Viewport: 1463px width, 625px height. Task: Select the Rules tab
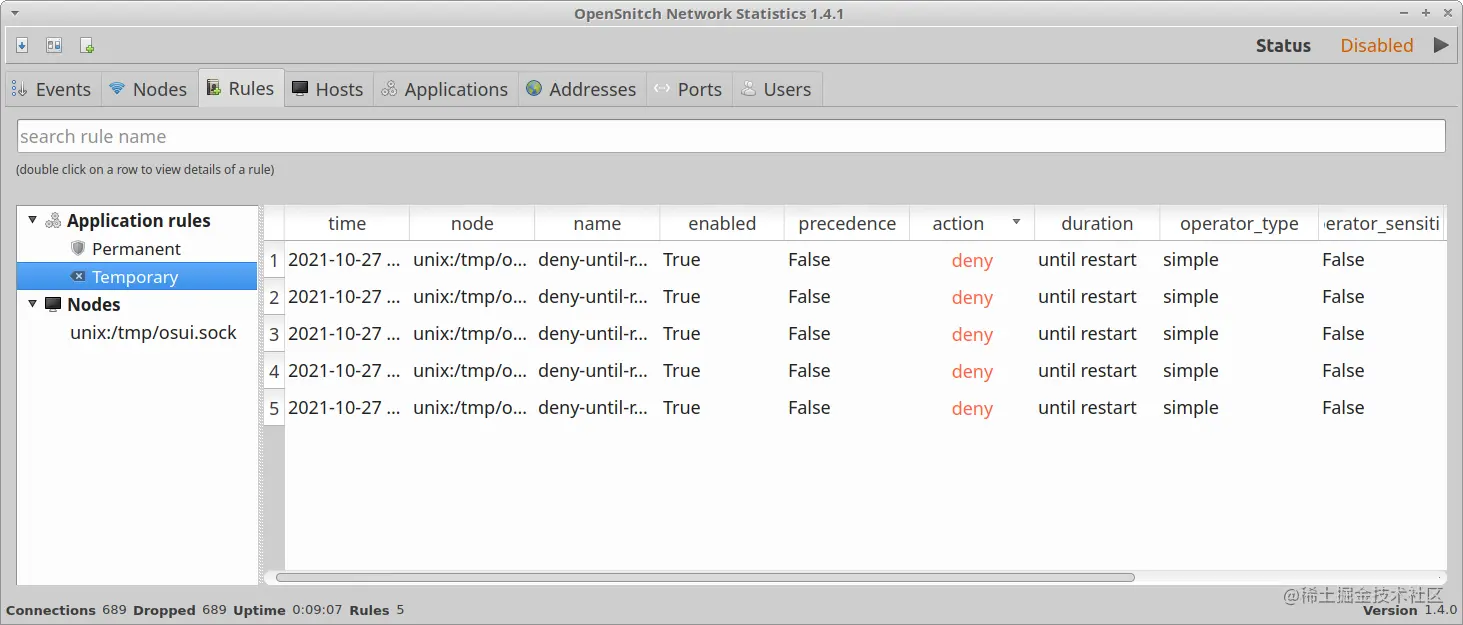(241, 88)
